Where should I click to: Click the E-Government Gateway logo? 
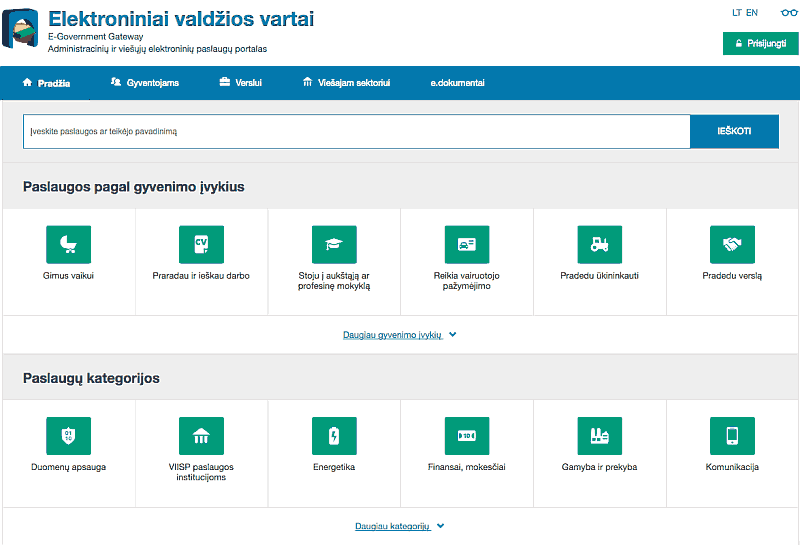point(20,28)
